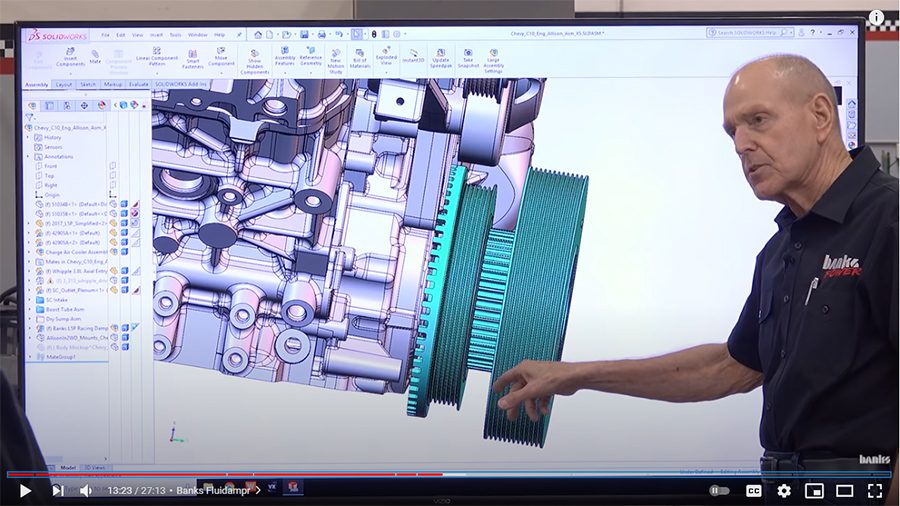
Task: Seek on the video progress bar
Action: pyautogui.click(x=449, y=474)
